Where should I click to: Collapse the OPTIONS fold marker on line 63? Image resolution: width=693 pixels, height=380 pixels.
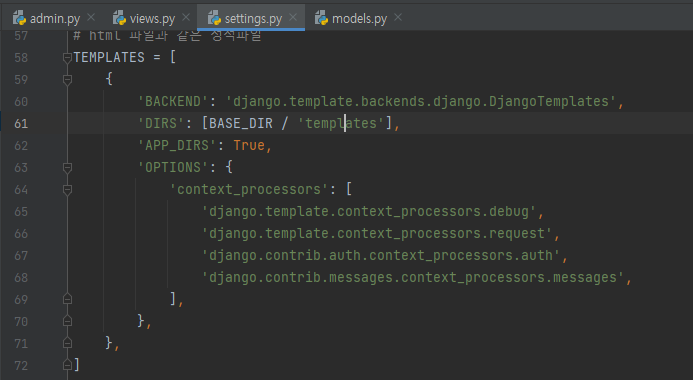[x=67, y=167]
